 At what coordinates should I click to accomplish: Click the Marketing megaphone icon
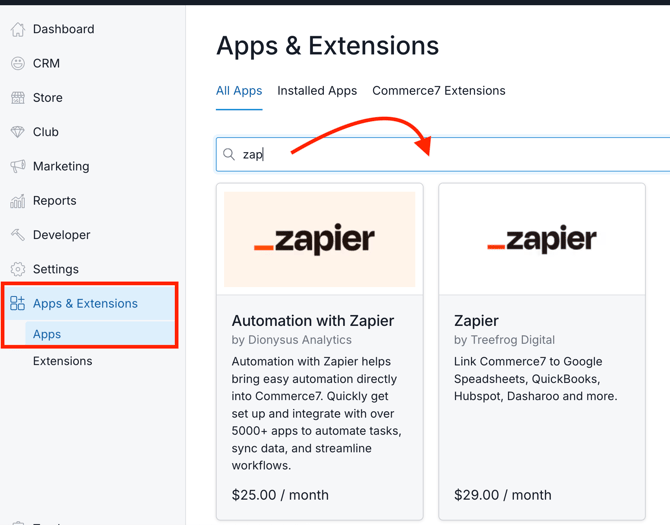click(x=18, y=167)
